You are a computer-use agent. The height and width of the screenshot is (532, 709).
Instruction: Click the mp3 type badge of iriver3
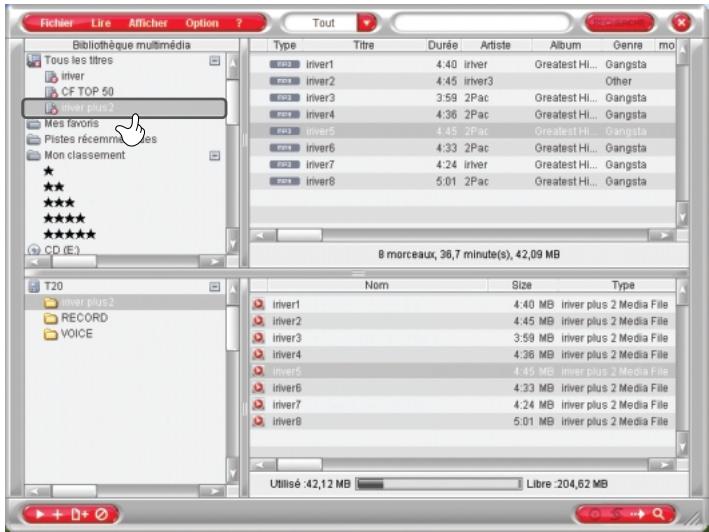pos(284,98)
